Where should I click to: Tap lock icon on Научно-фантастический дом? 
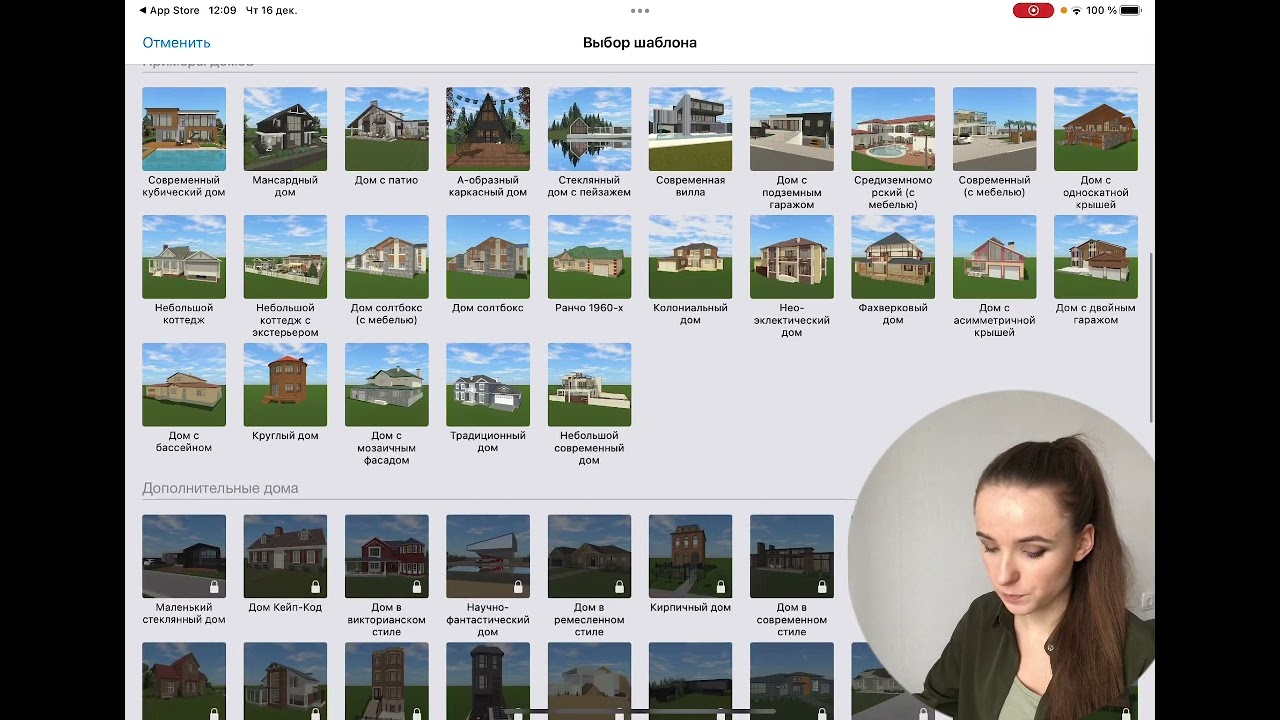(518, 587)
